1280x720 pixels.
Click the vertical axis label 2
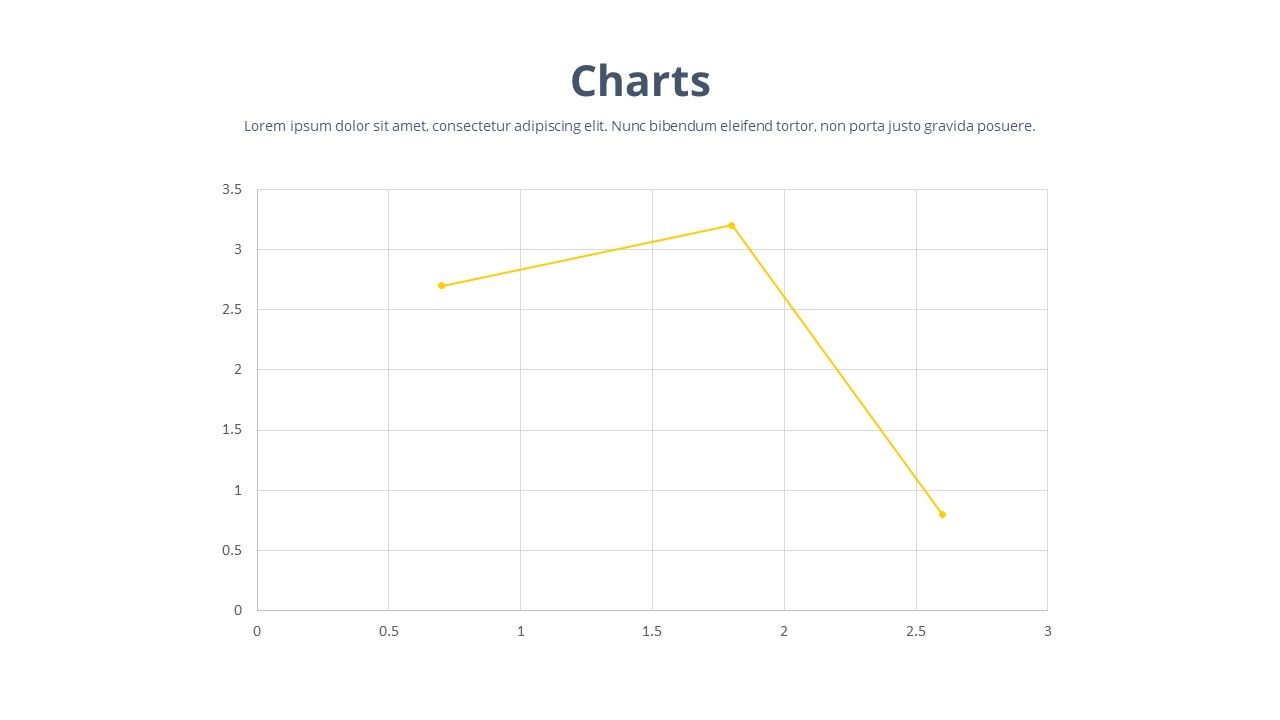[238, 370]
